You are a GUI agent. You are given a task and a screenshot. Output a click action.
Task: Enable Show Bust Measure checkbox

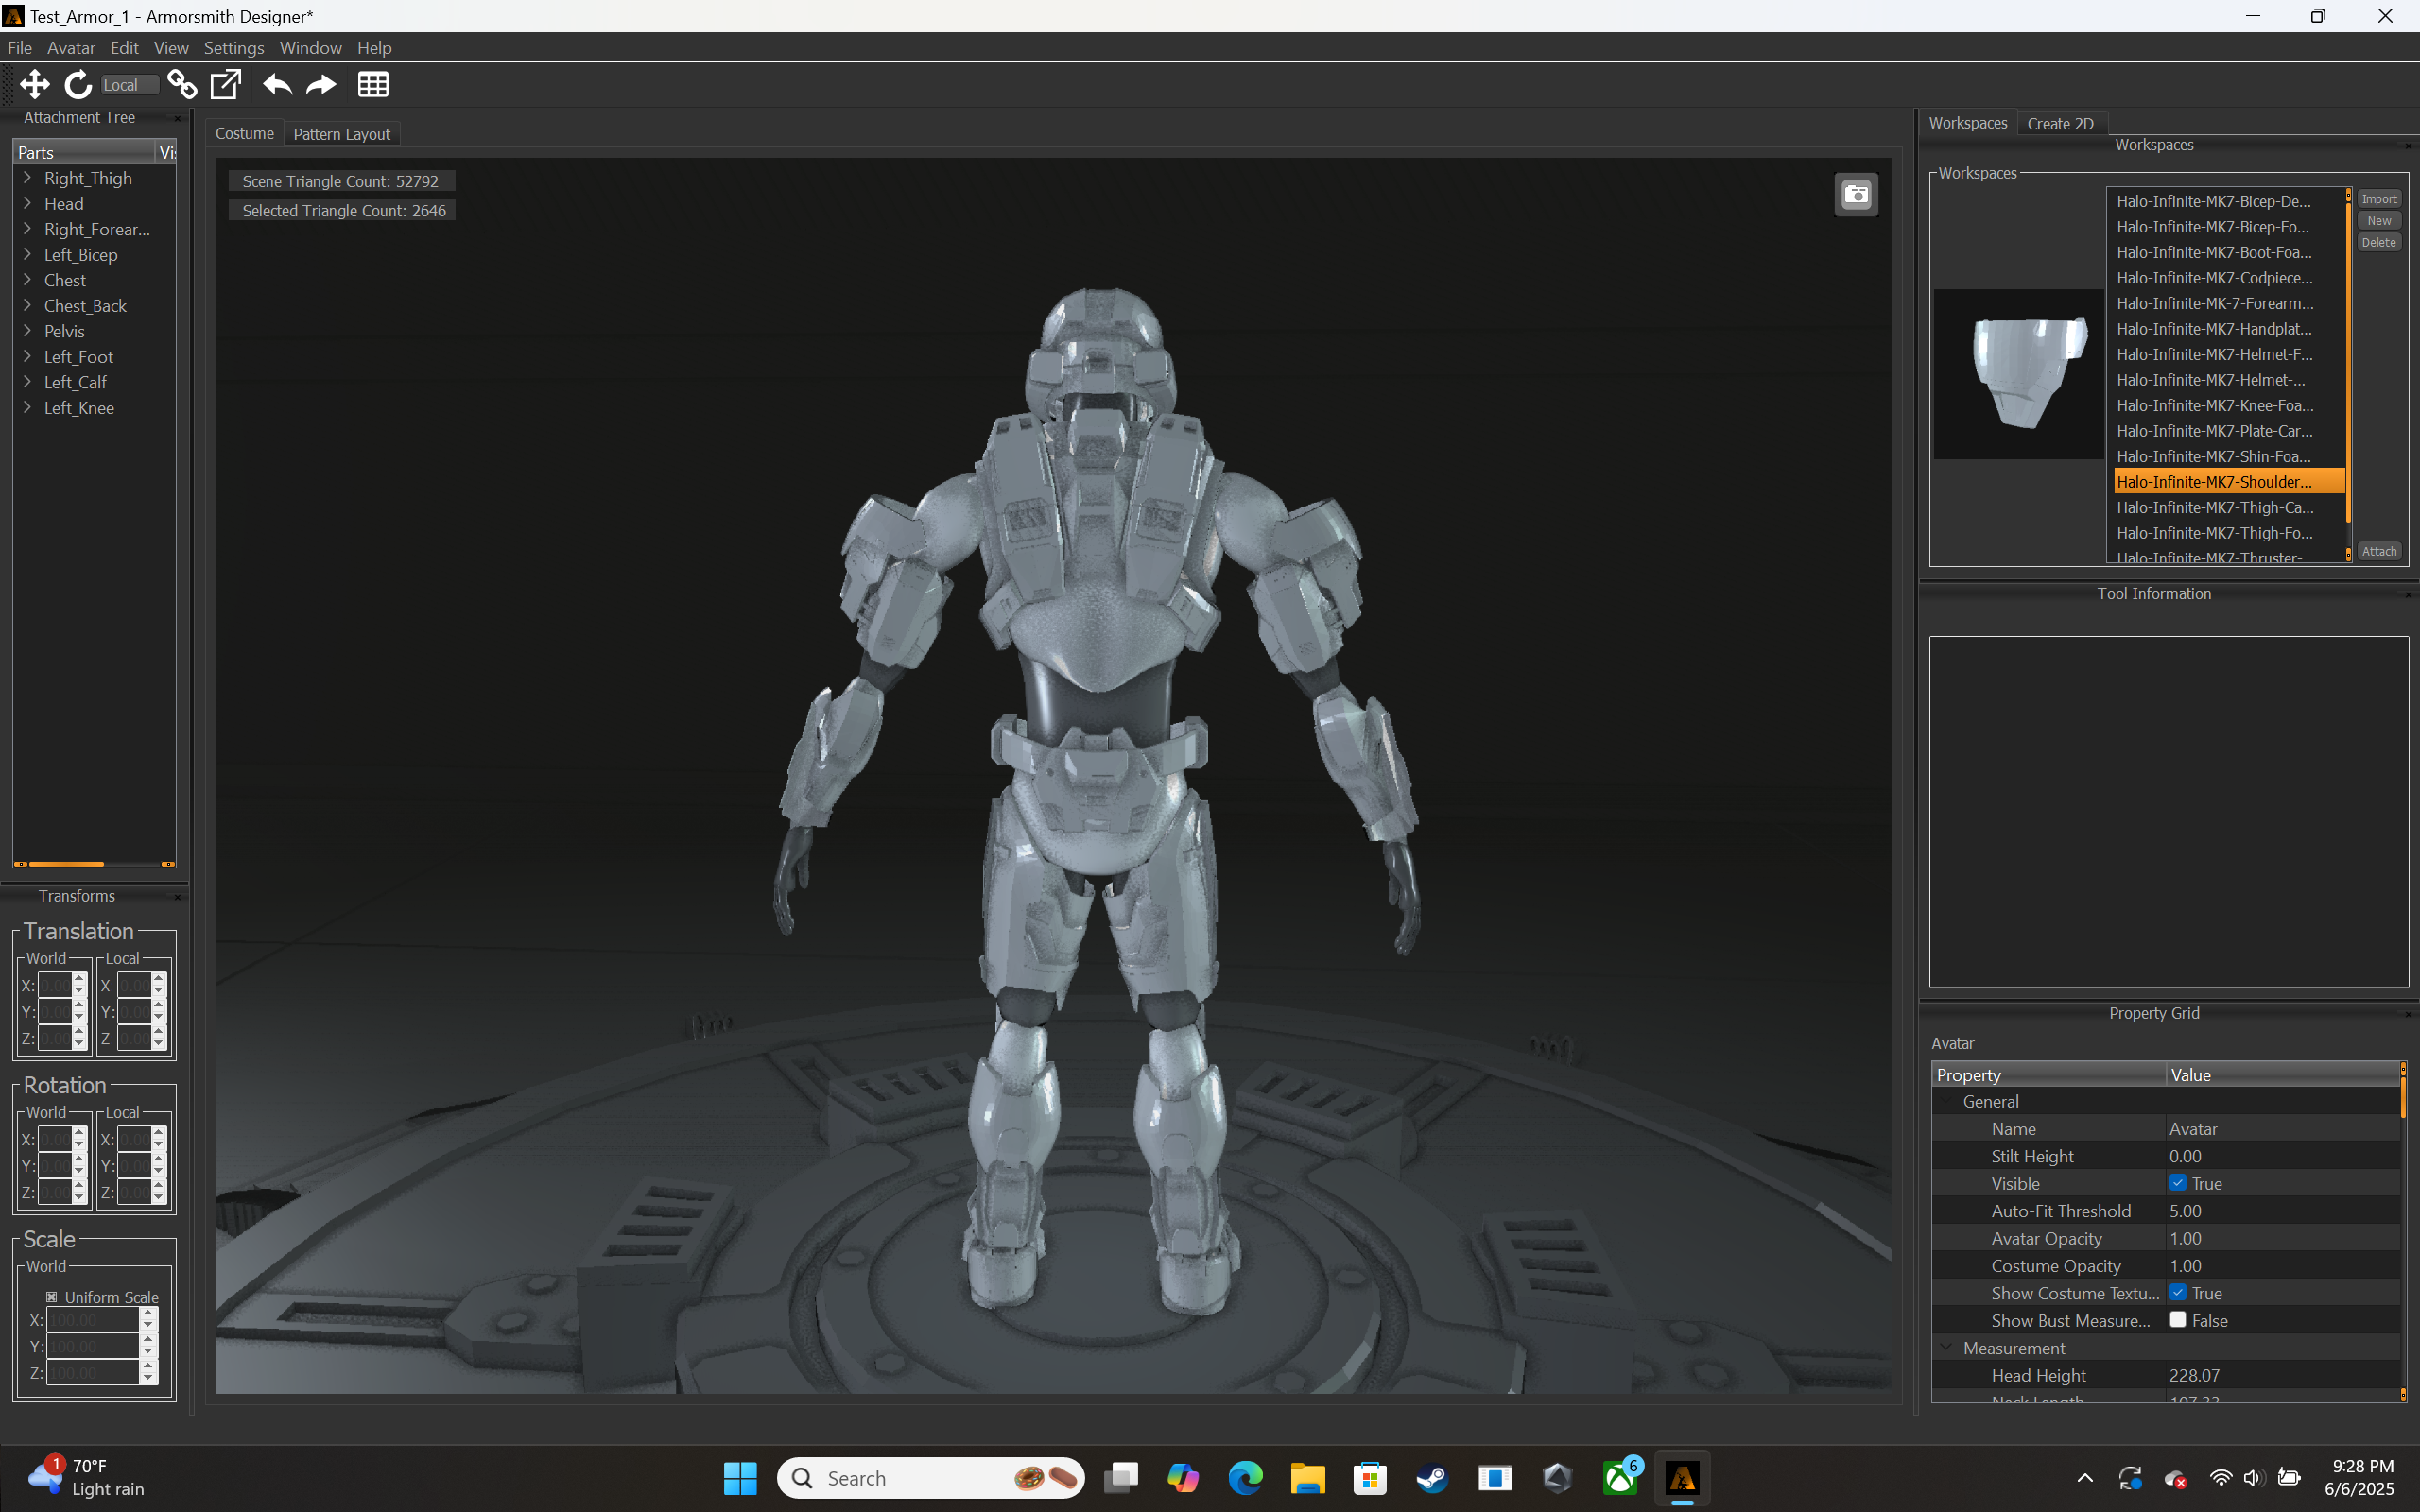2177,1320
